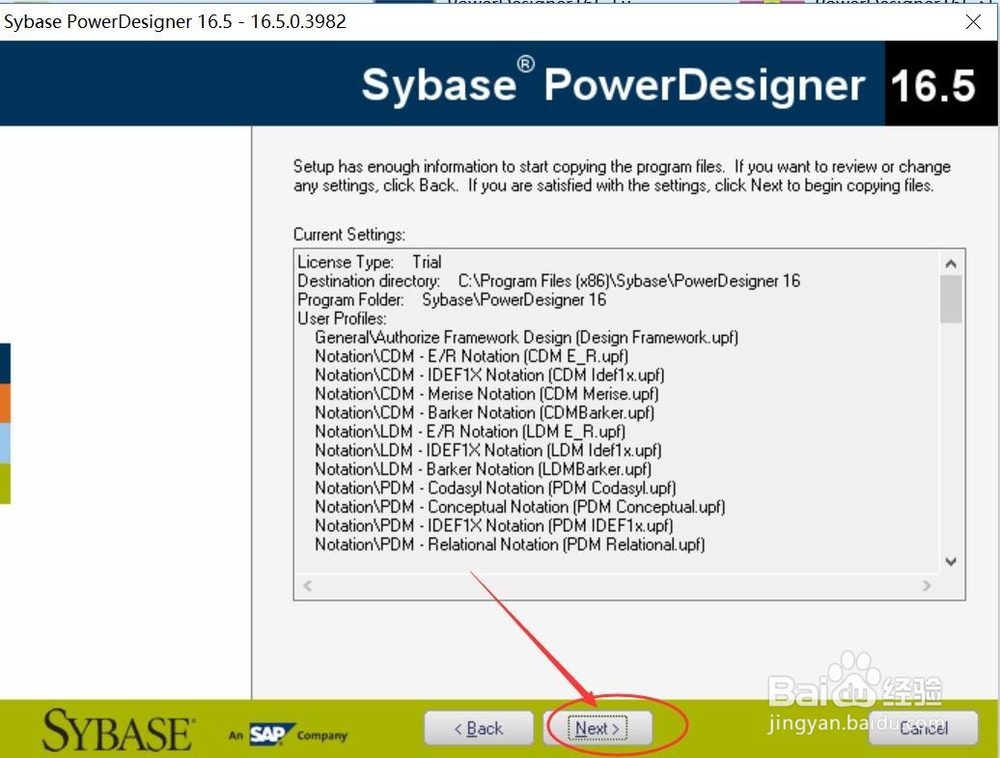Screen dimensions: 1000x758
Task: Click the horizontal scroll right arrow
Action: point(927,585)
